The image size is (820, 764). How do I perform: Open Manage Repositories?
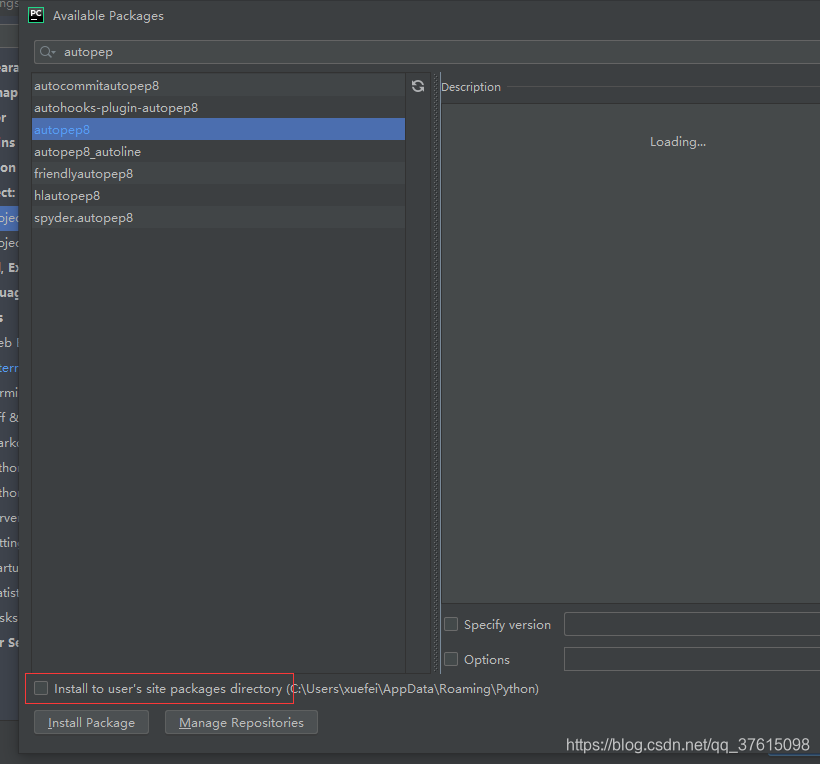pyautogui.click(x=241, y=722)
